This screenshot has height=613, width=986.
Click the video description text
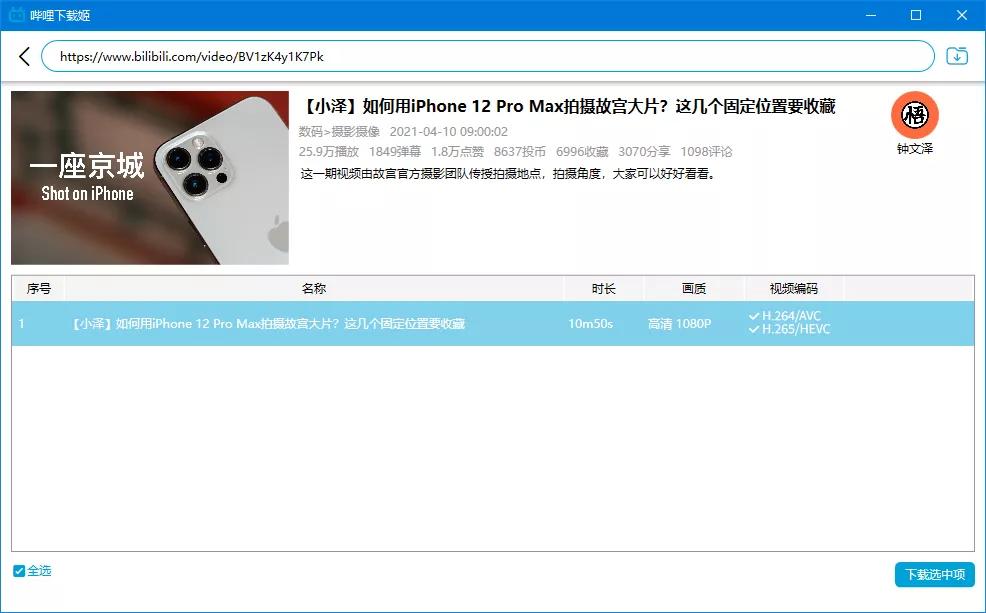[x=508, y=174]
